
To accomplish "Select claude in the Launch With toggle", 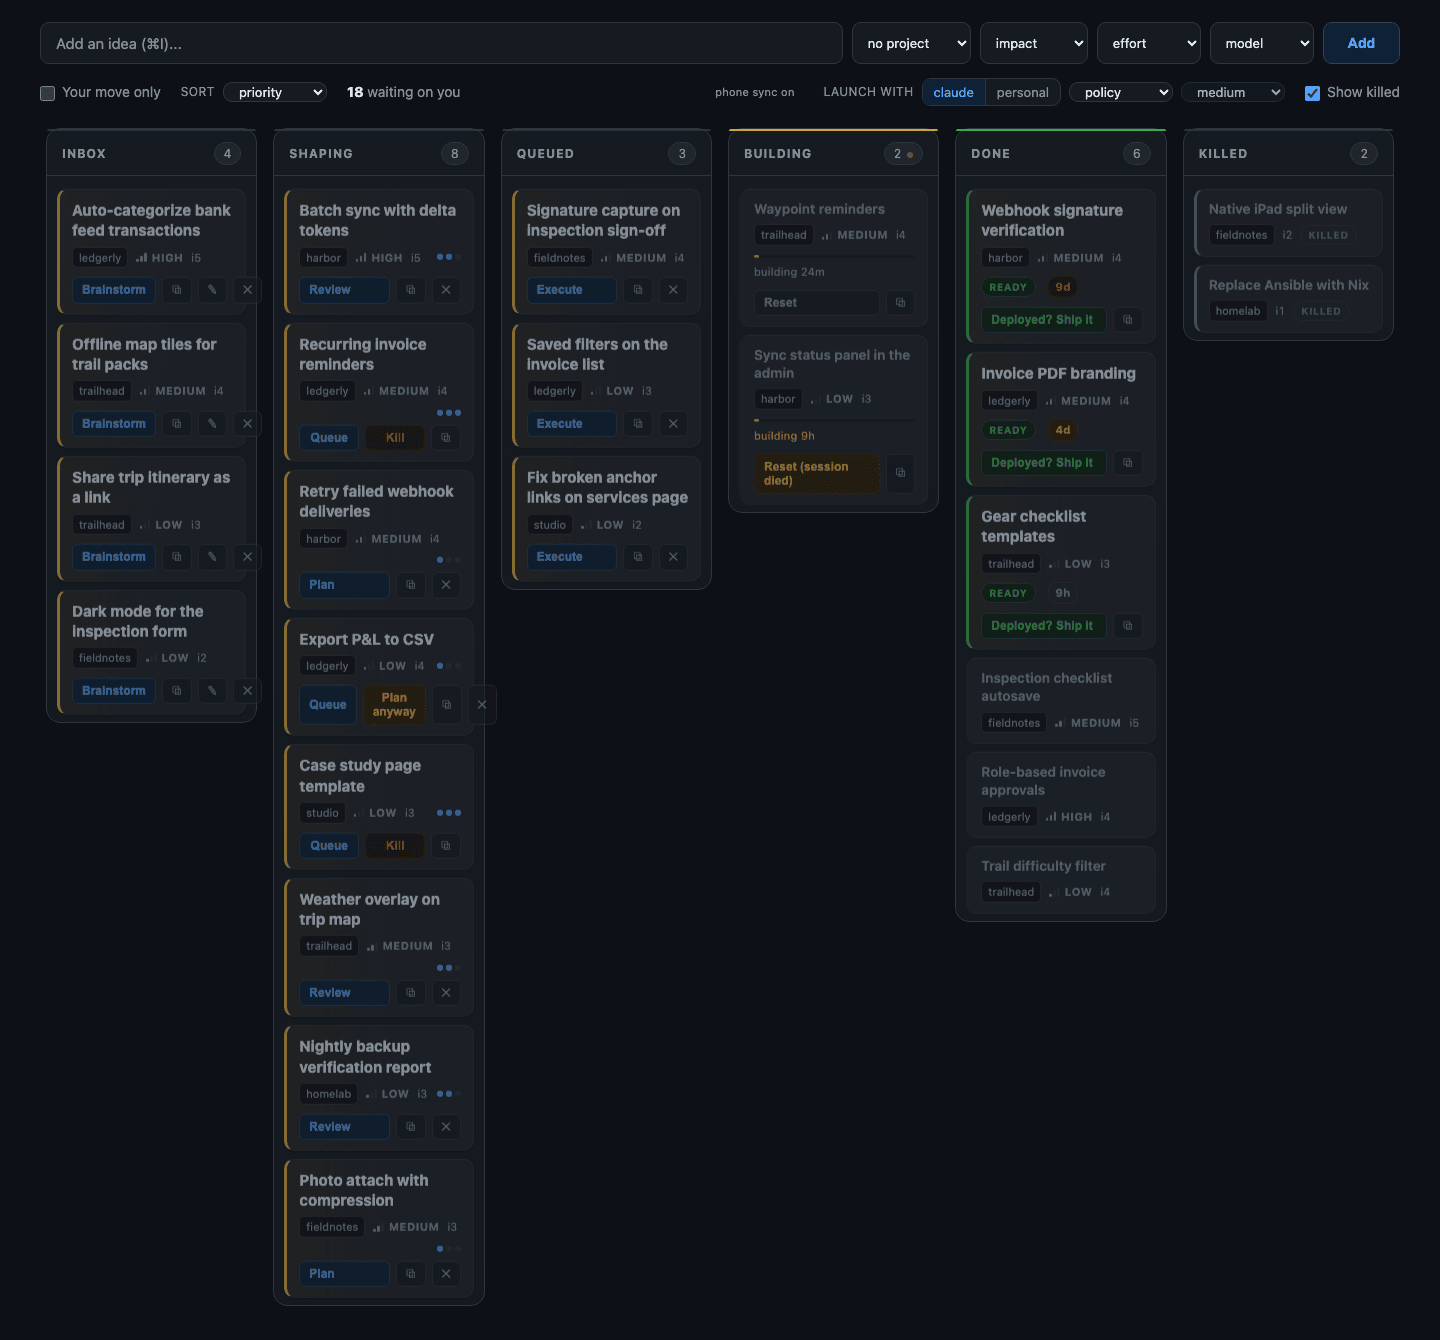I will click(953, 92).
